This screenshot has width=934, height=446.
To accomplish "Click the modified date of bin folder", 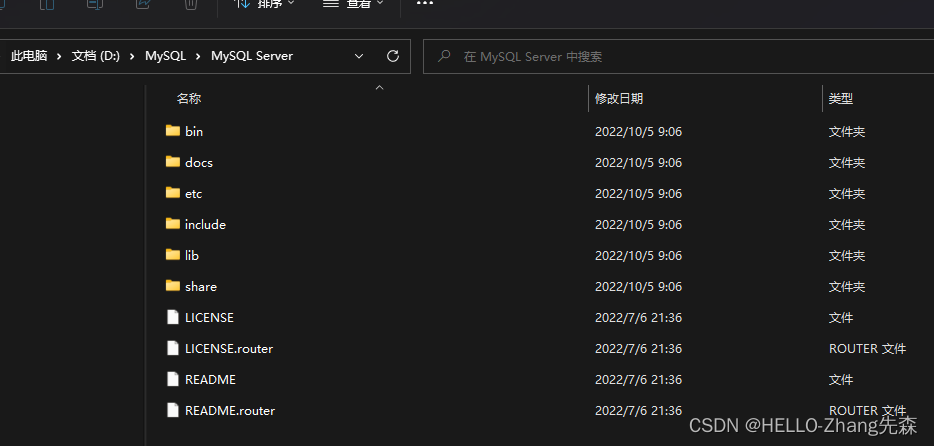I will point(639,132).
